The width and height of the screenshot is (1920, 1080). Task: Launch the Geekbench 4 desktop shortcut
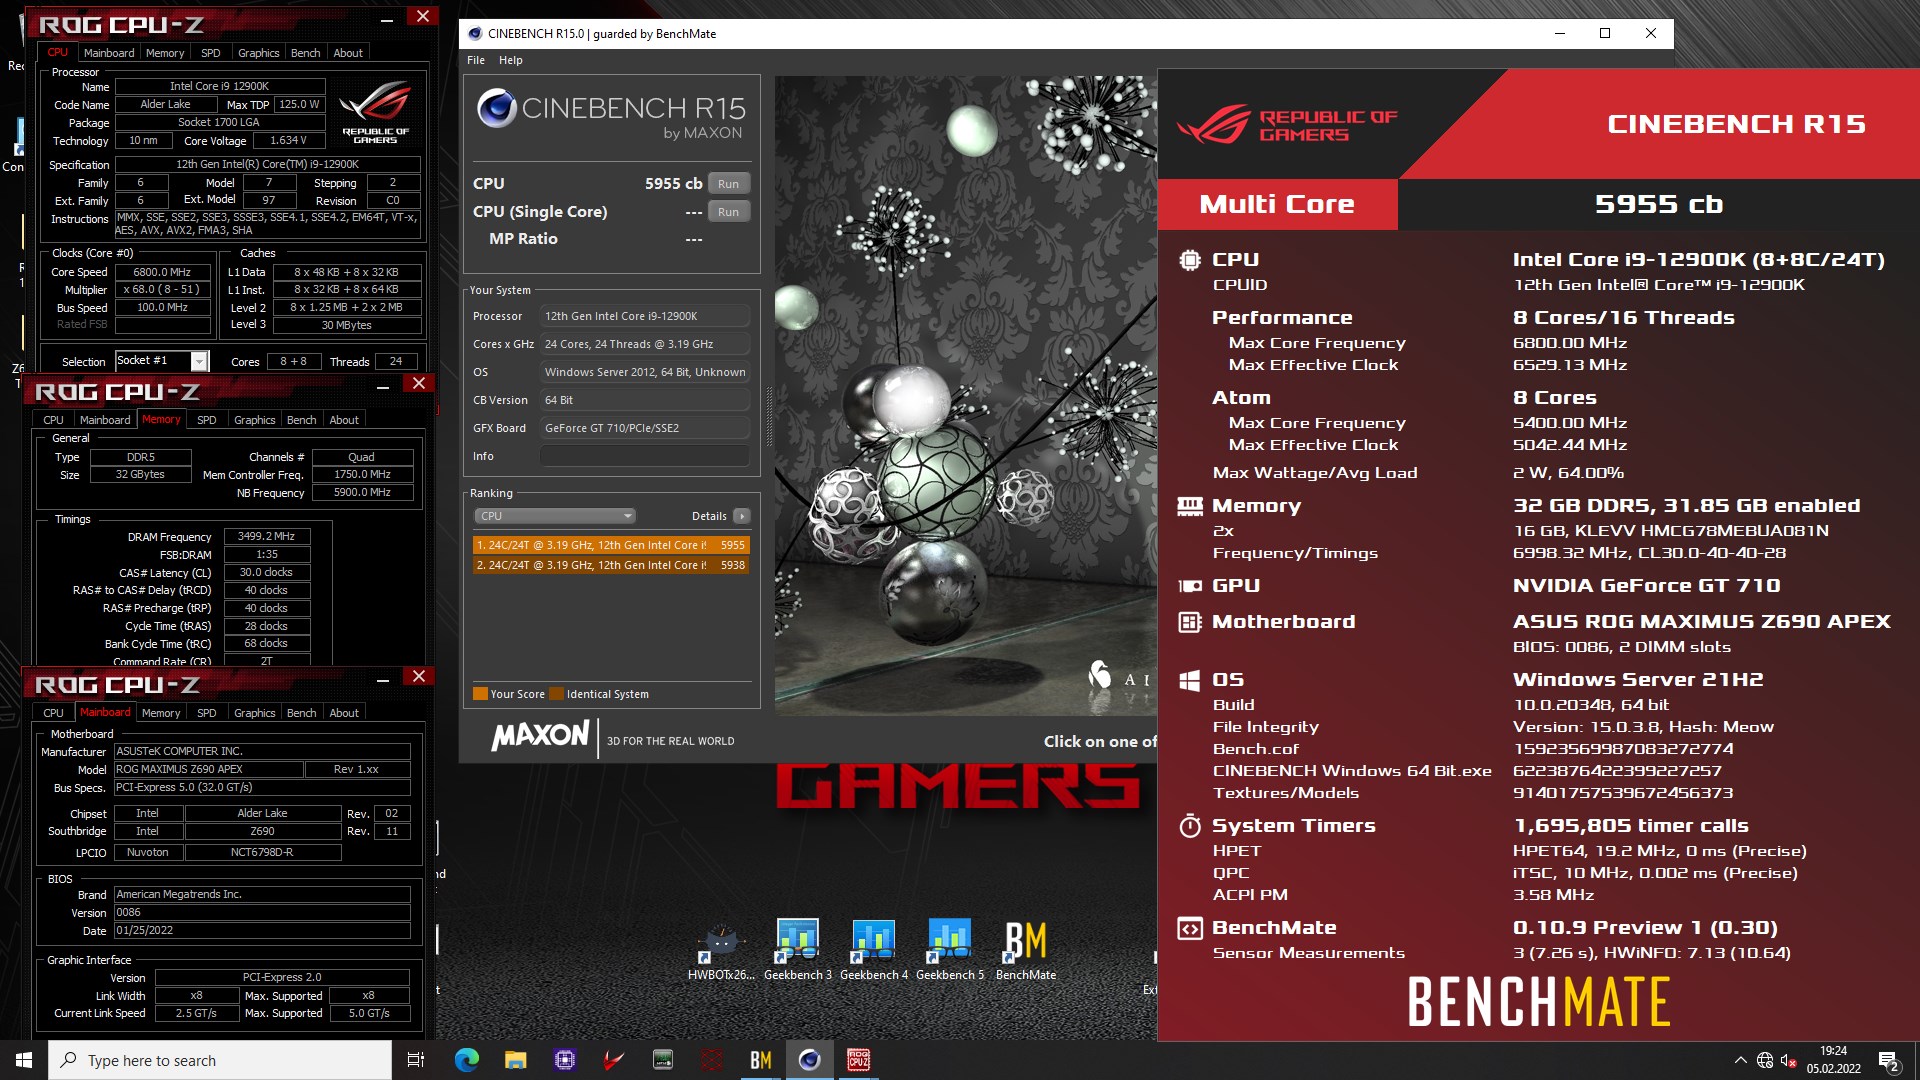coord(874,951)
